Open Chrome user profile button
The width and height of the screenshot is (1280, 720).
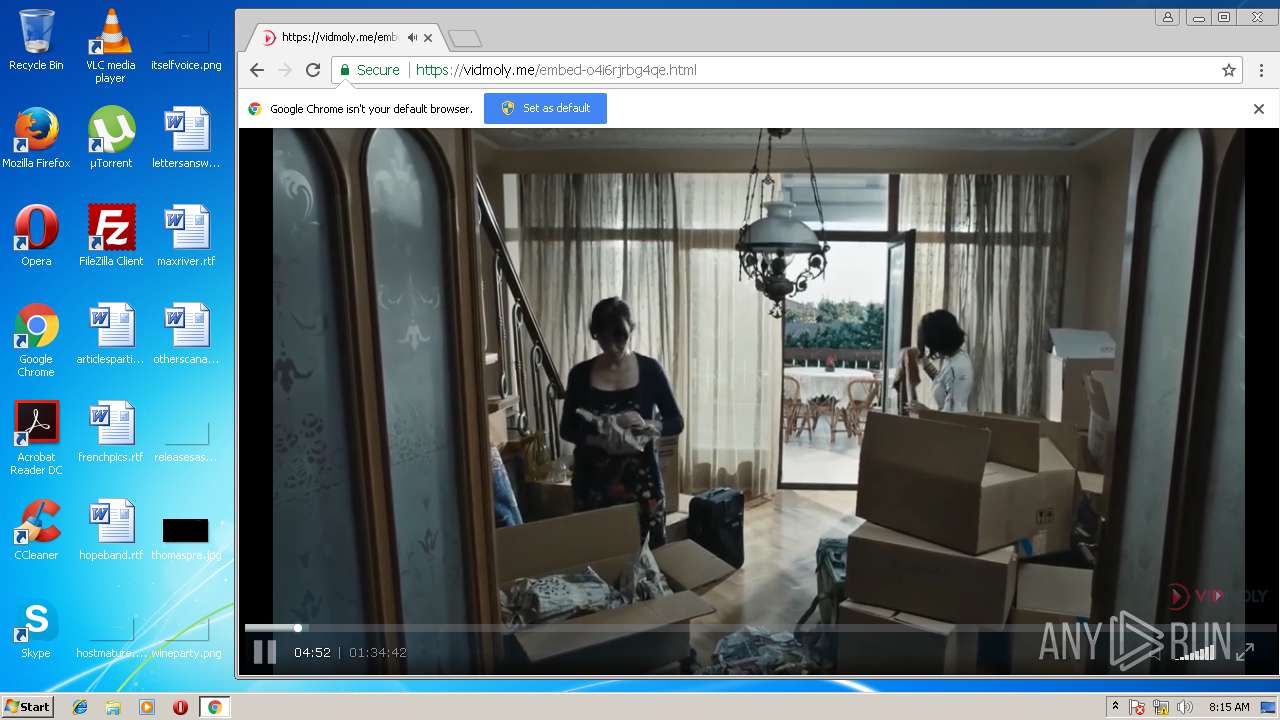(1167, 17)
